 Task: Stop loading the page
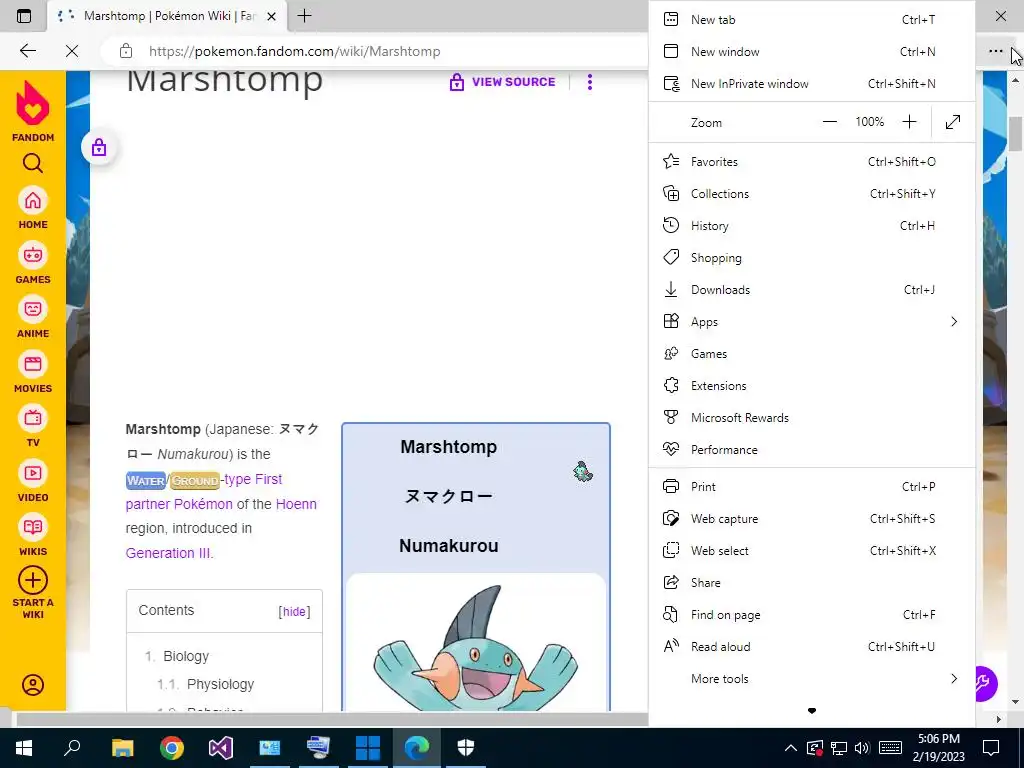pos(72,51)
